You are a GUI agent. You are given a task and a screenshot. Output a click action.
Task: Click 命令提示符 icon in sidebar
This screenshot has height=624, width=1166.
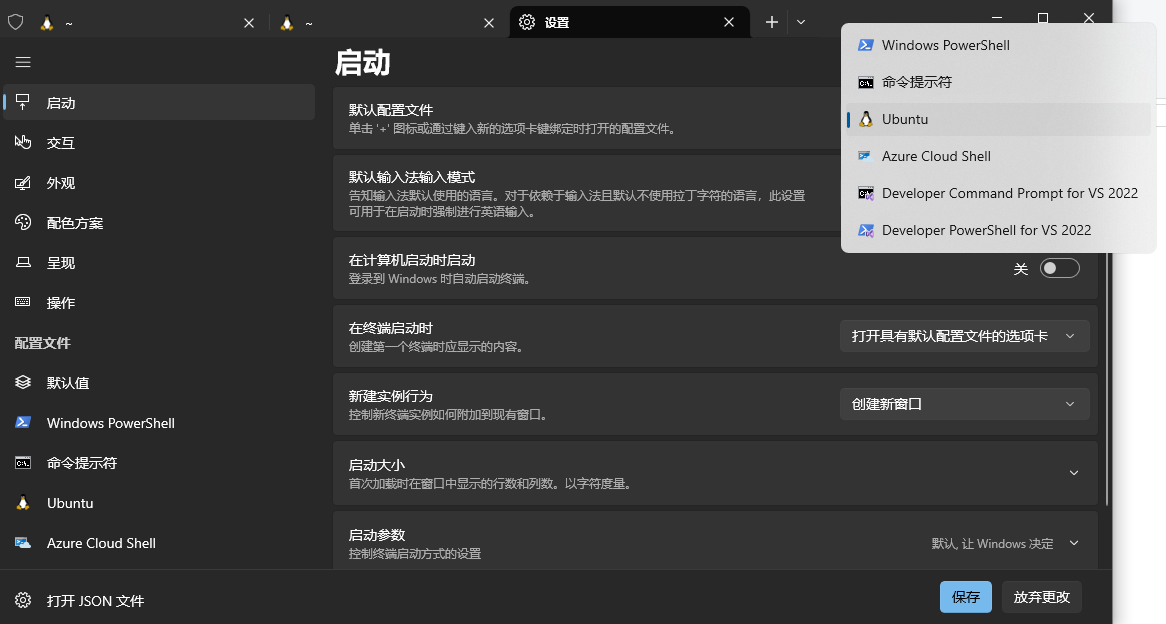tap(23, 463)
